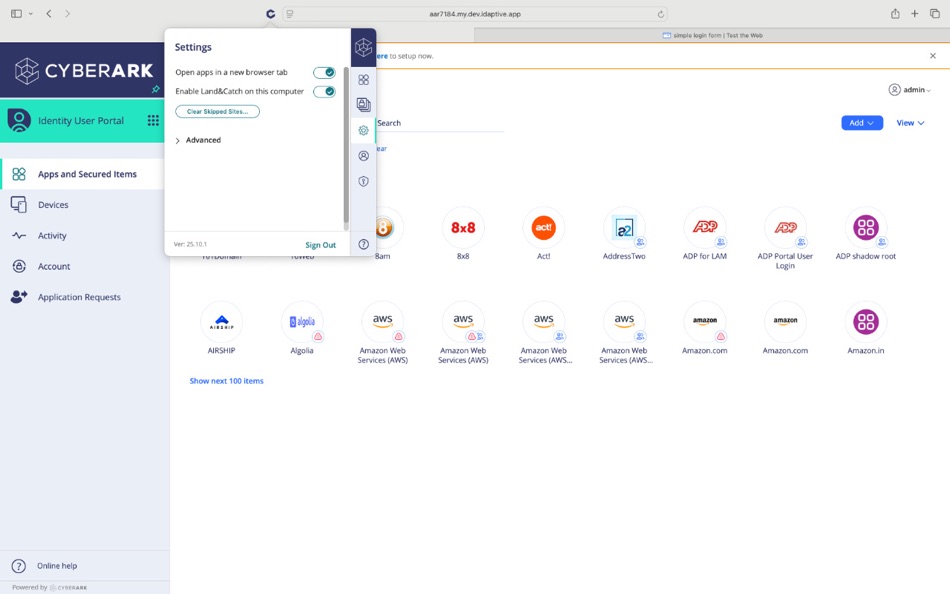Switch to the Activity section
This screenshot has height=594, width=950.
pos(58,235)
